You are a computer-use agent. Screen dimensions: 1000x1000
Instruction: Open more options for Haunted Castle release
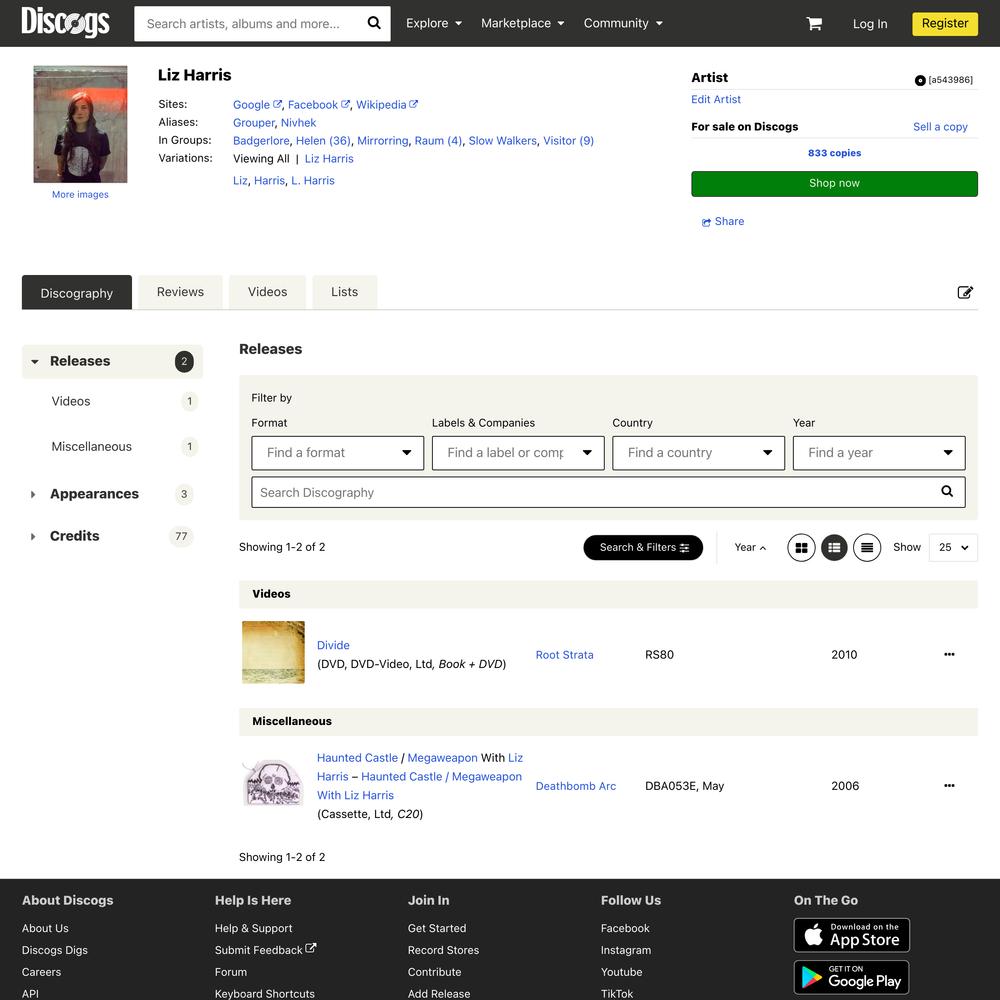click(x=949, y=786)
